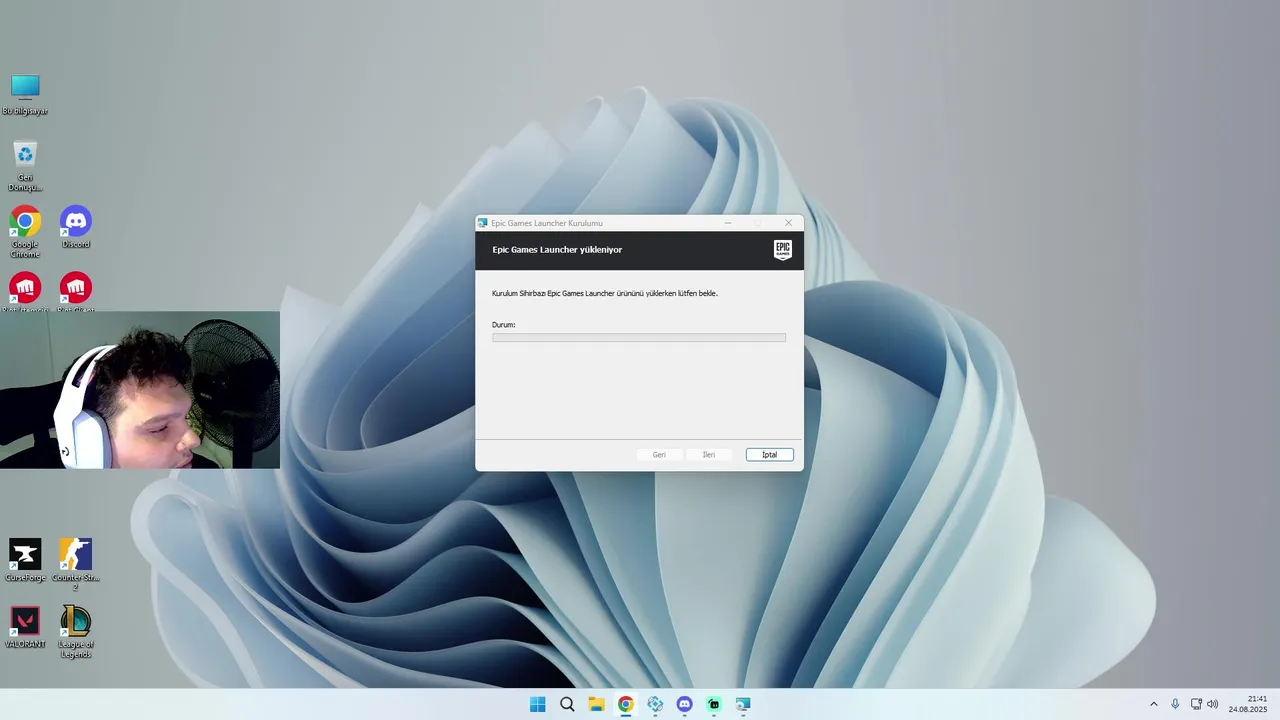Open the Windows Start menu

click(x=537, y=704)
